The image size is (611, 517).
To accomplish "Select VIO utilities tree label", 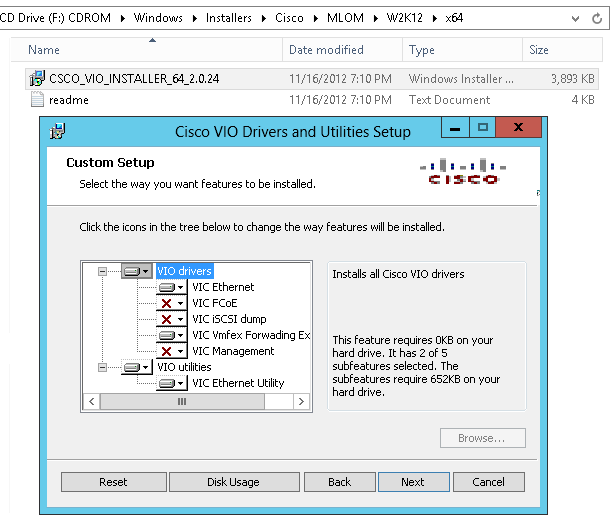I will [x=184, y=367].
